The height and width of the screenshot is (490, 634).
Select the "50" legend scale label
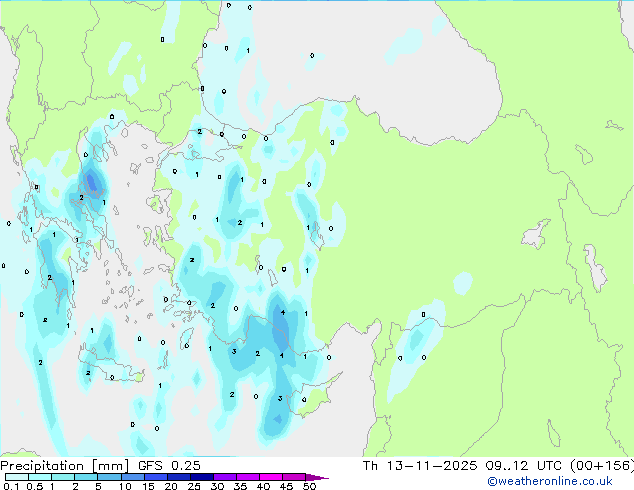pyautogui.click(x=309, y=486)
